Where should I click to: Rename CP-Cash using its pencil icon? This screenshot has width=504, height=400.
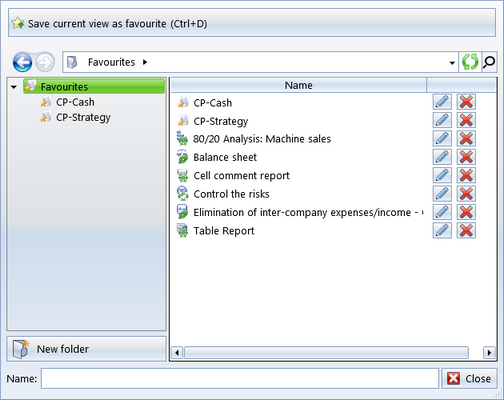point(442,102)
